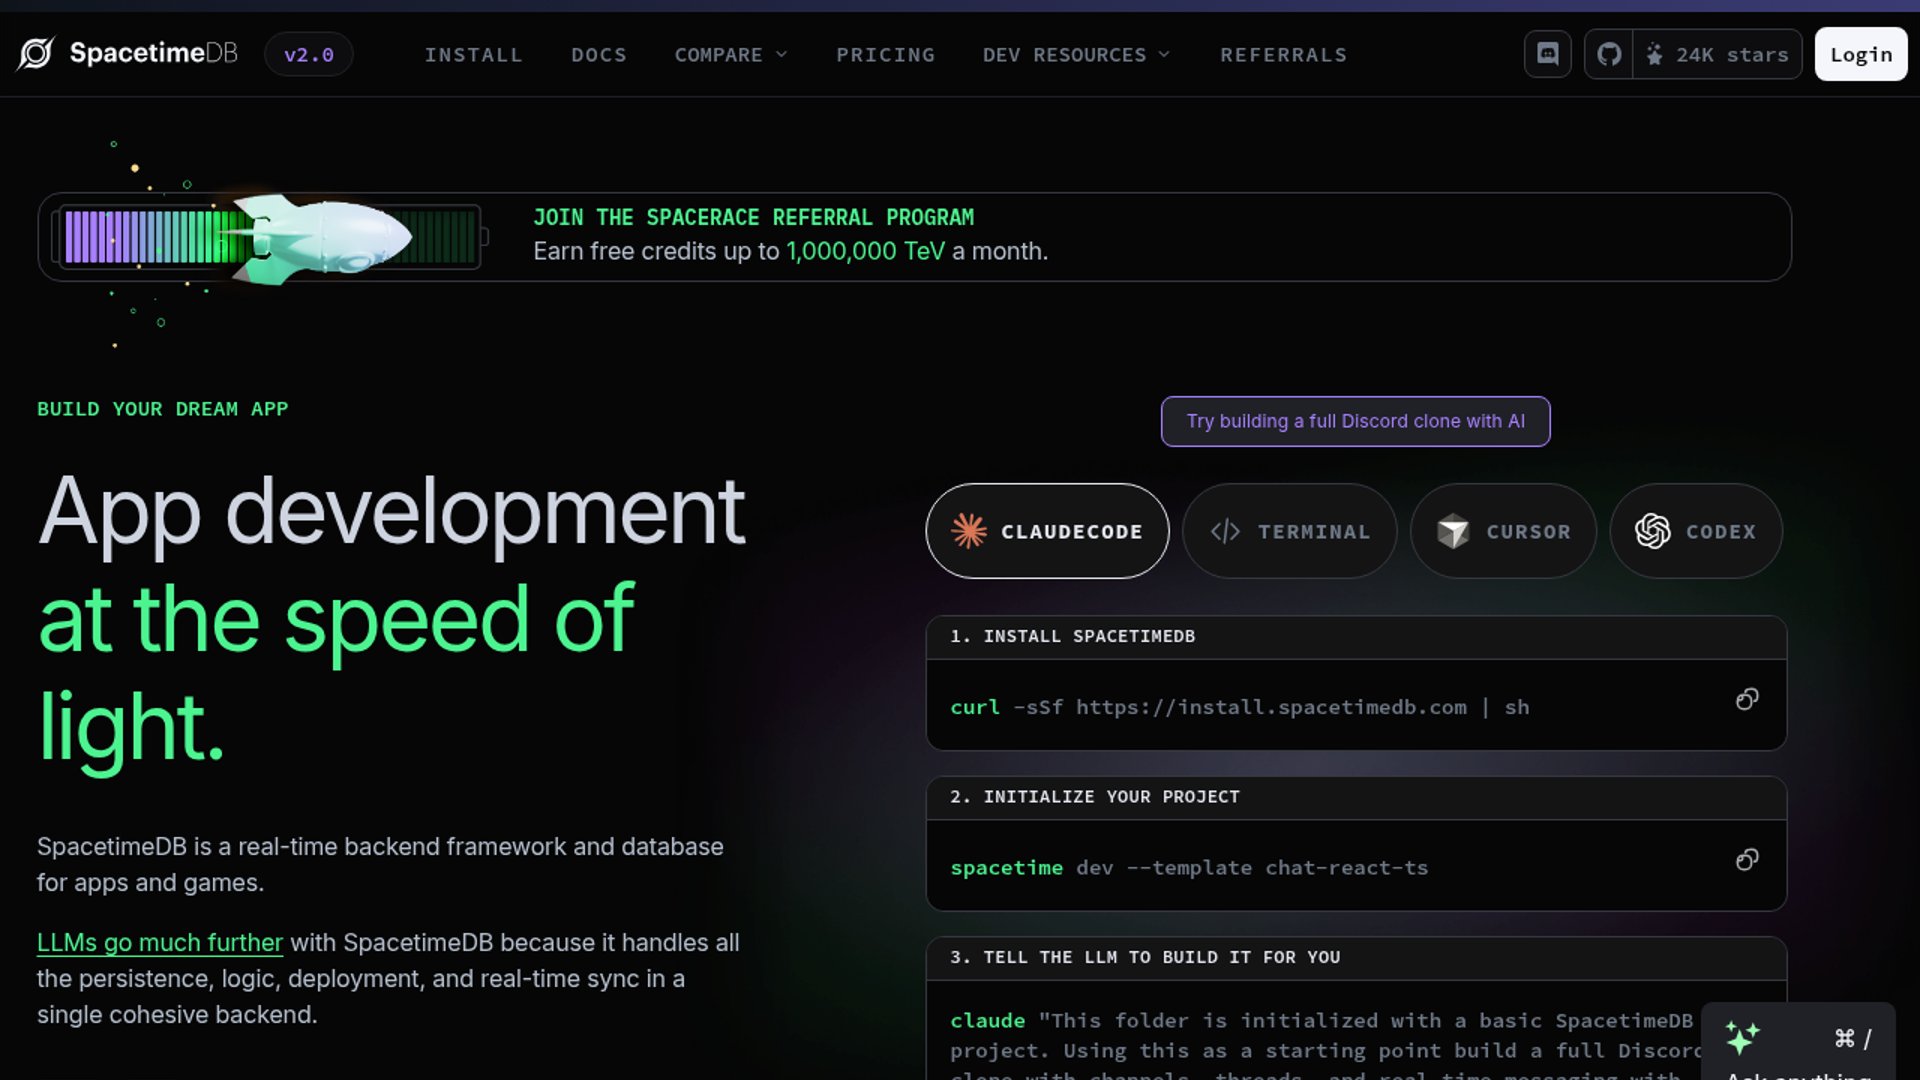Viewport: 1920px width, 1080px height.
Task: Click the Login button
Action: click(x=1860, y=55)
